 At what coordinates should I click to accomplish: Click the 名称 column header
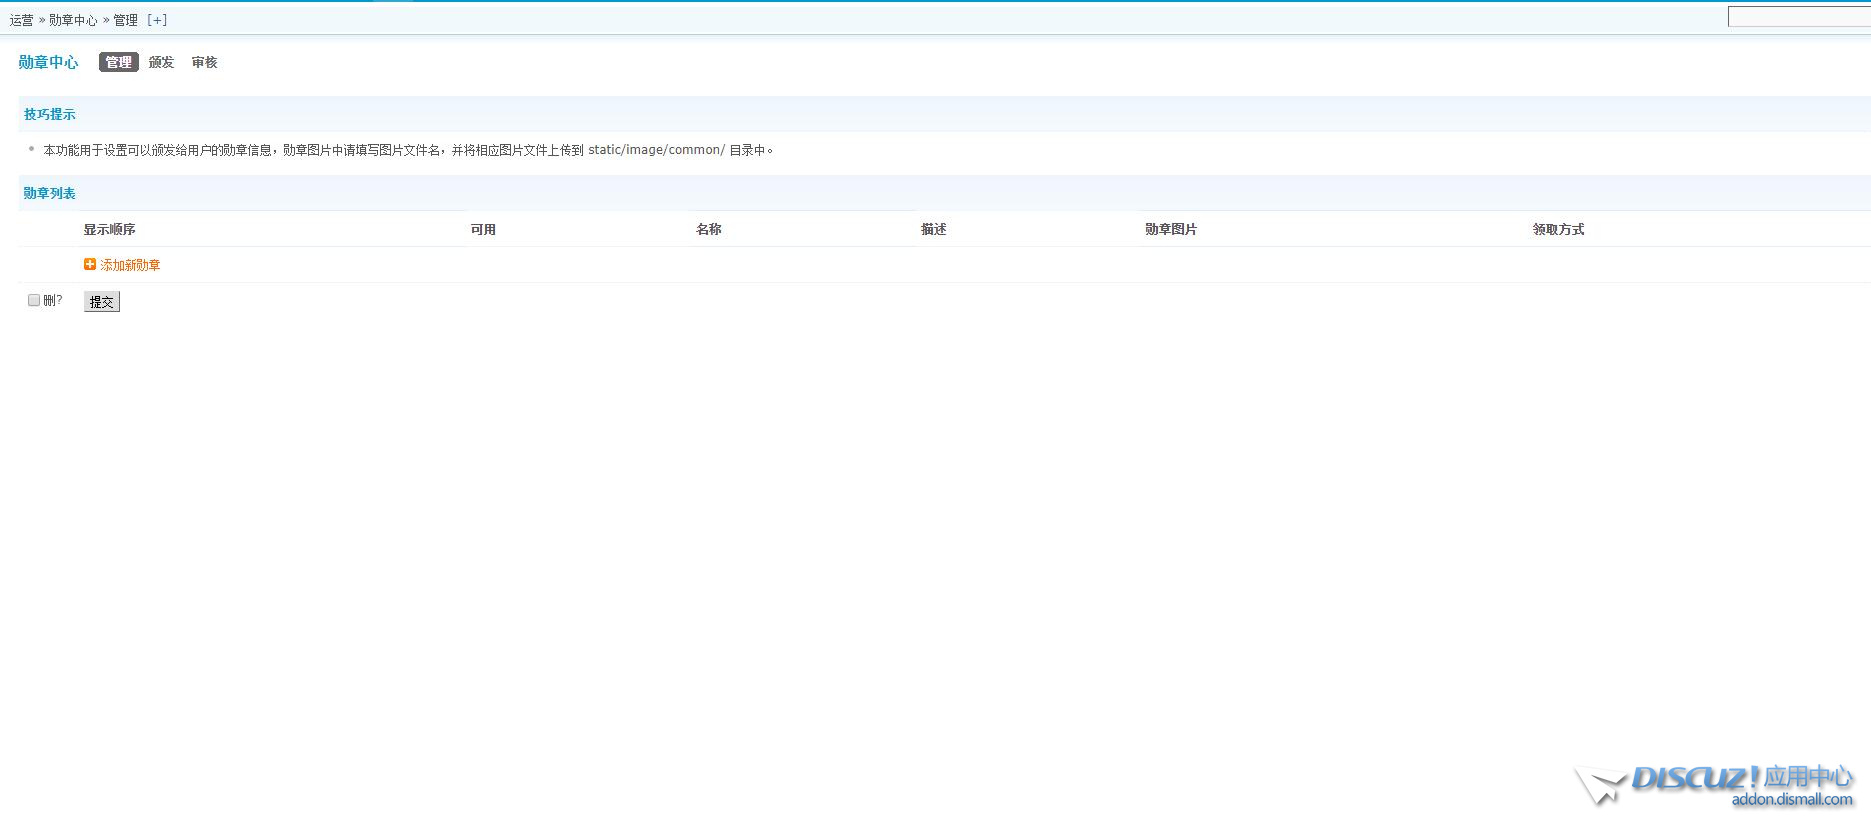coord(708,229)
